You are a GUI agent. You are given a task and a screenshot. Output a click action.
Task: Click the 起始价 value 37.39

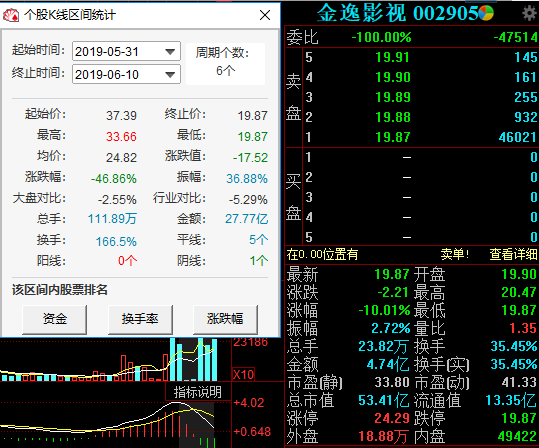tap(121, 116)
